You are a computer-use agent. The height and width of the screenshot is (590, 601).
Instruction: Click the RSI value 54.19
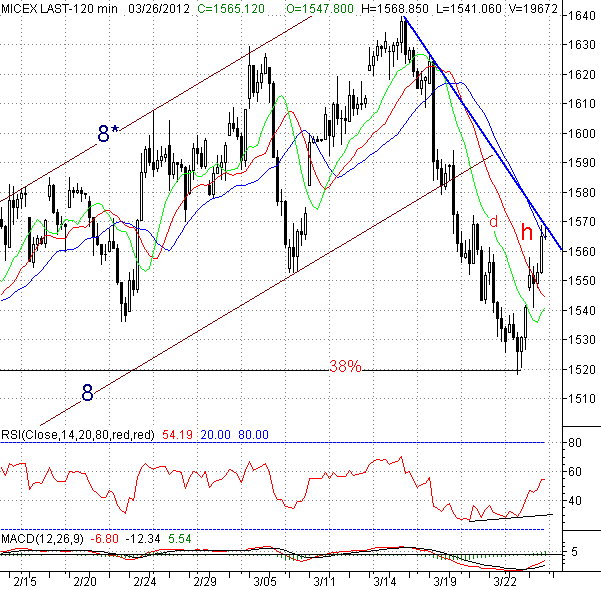[177, 435]
